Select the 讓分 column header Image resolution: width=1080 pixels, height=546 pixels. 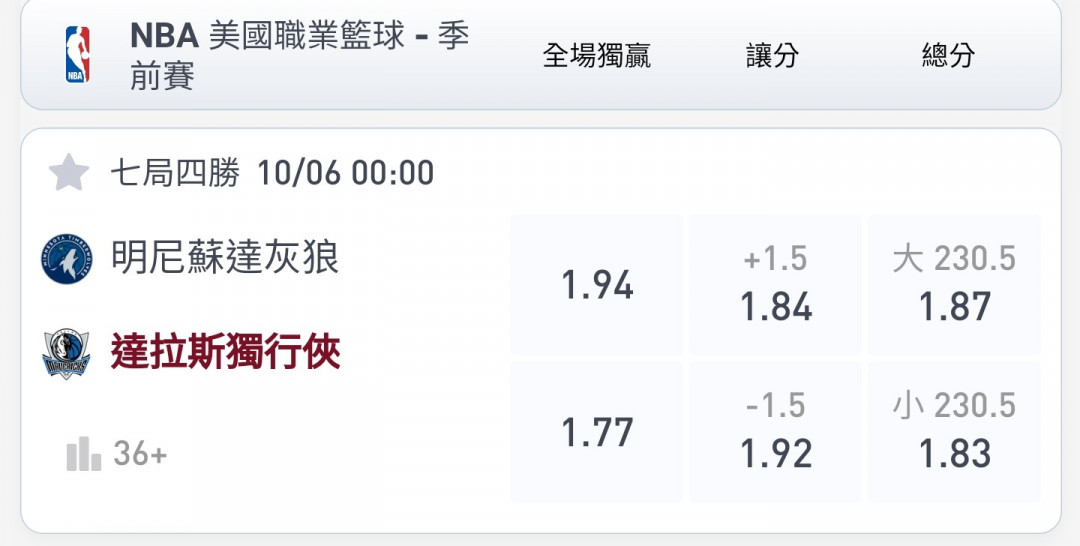[x=772, y=56]
